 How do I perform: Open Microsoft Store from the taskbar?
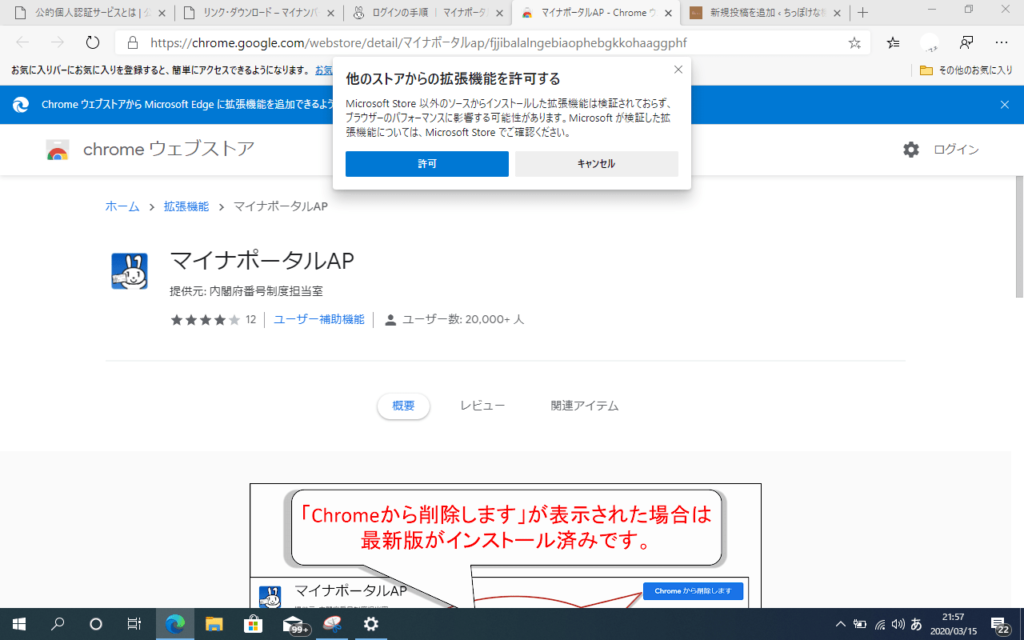pos(253,624)
